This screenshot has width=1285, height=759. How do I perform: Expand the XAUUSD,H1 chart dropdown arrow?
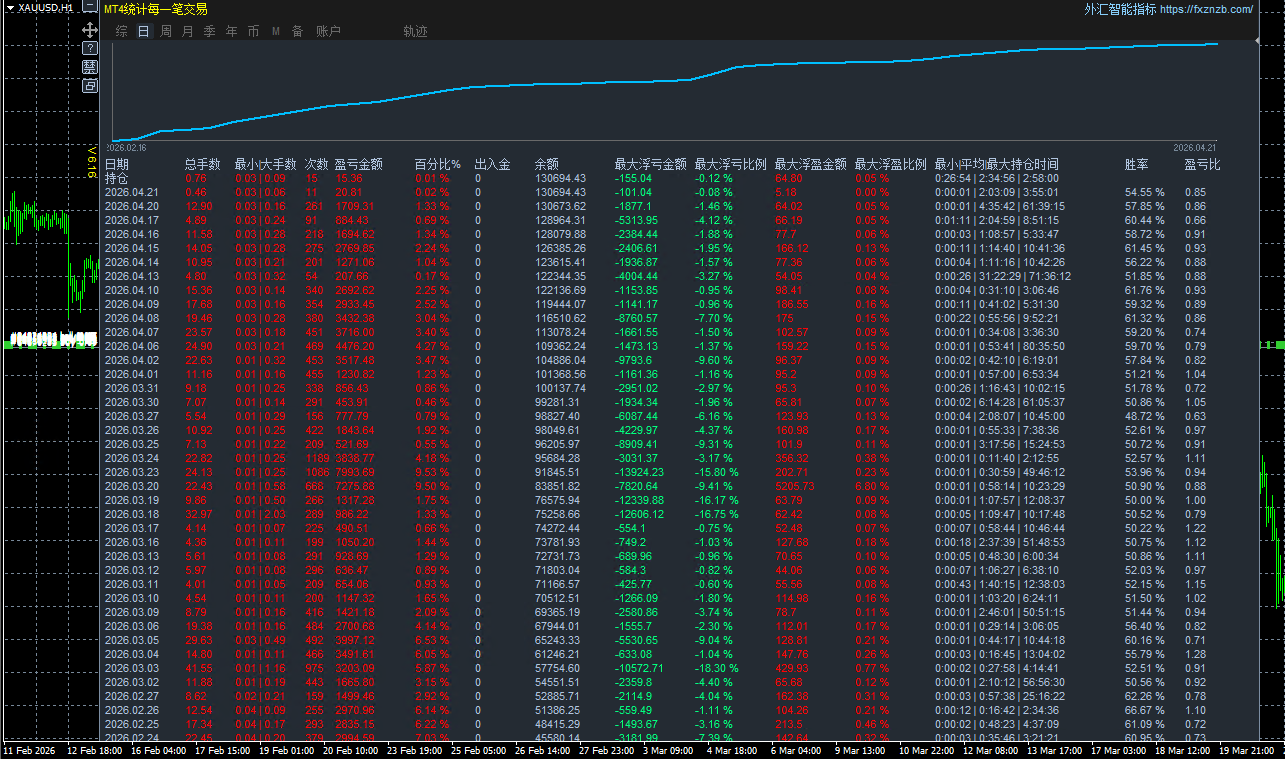click(8, 8)
